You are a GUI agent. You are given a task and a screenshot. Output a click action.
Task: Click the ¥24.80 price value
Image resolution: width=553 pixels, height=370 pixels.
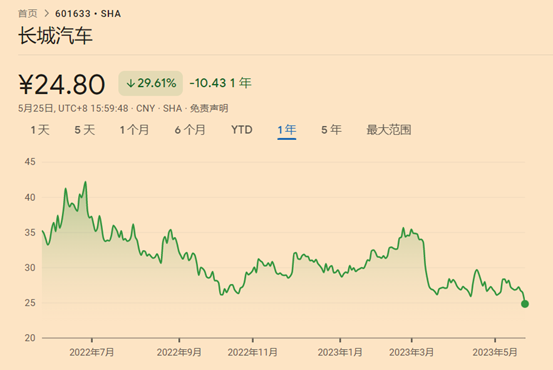click(62, 84)
